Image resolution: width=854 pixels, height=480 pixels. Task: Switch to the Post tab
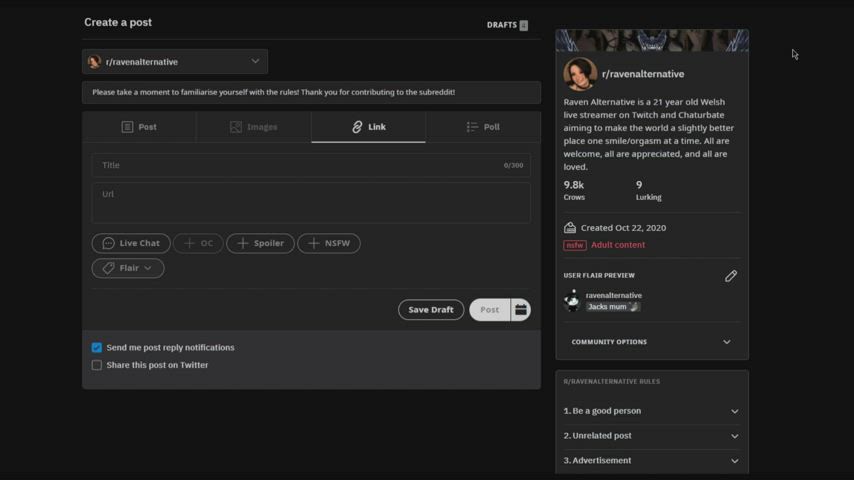[139, 127]
